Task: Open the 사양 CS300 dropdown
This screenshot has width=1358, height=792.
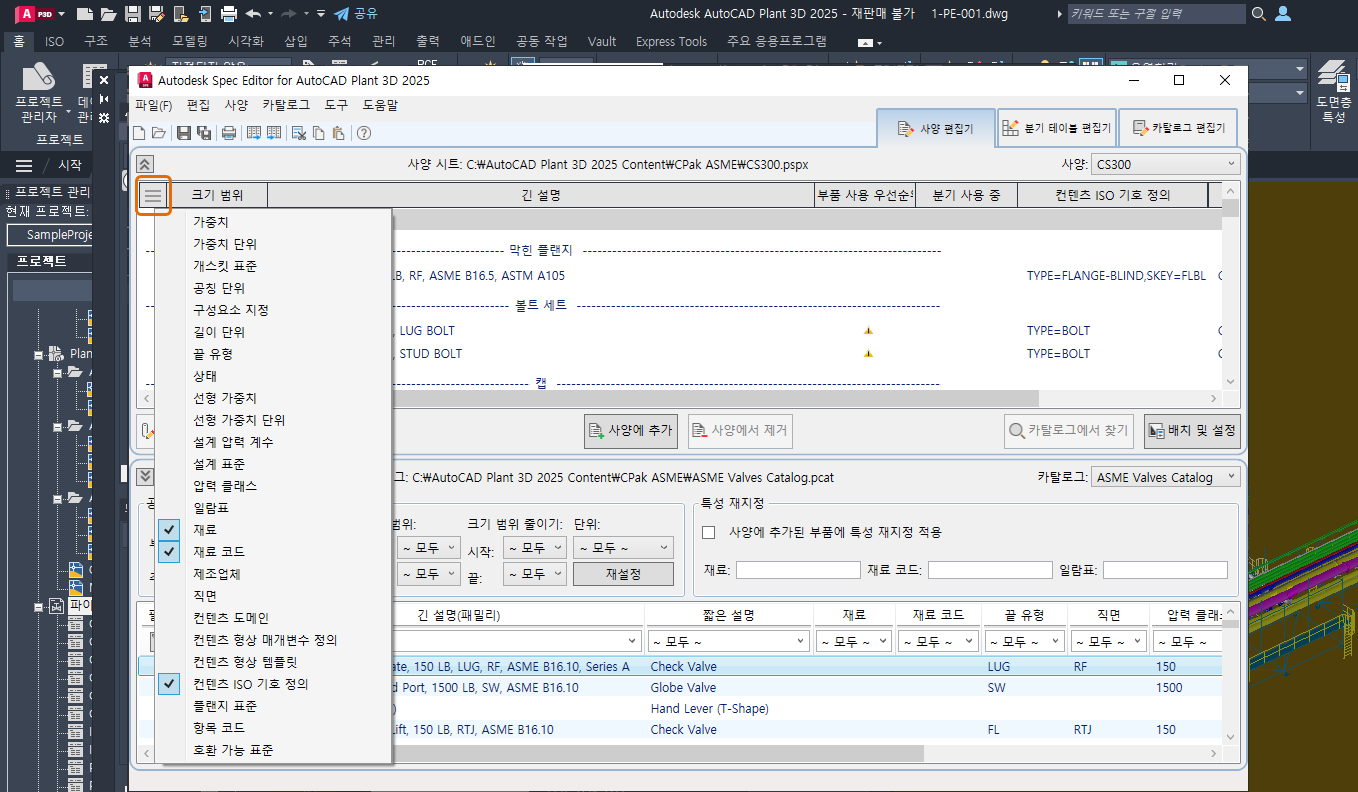Action: pyautogui.click(x=1165, y=164)
